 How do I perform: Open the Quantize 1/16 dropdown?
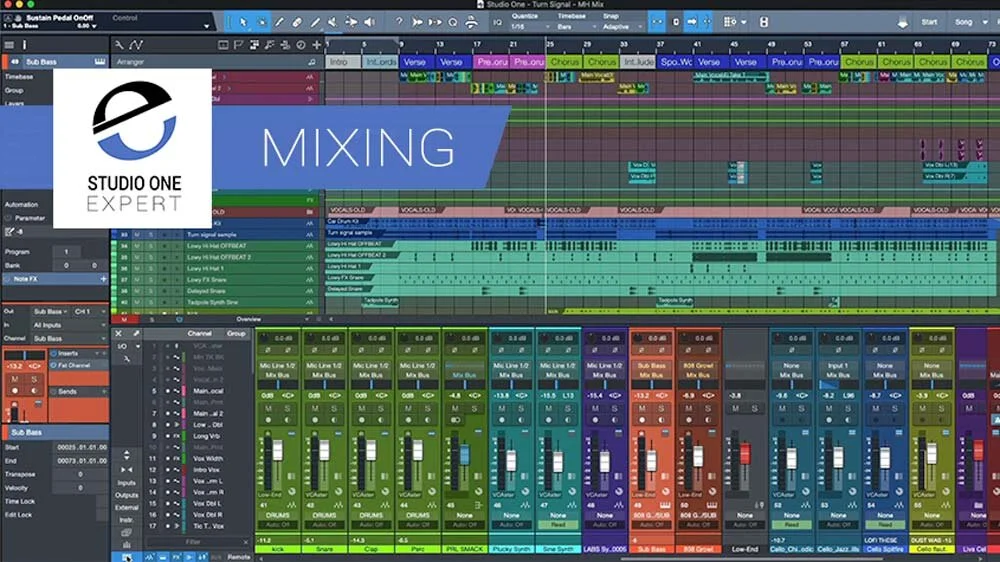529,27
